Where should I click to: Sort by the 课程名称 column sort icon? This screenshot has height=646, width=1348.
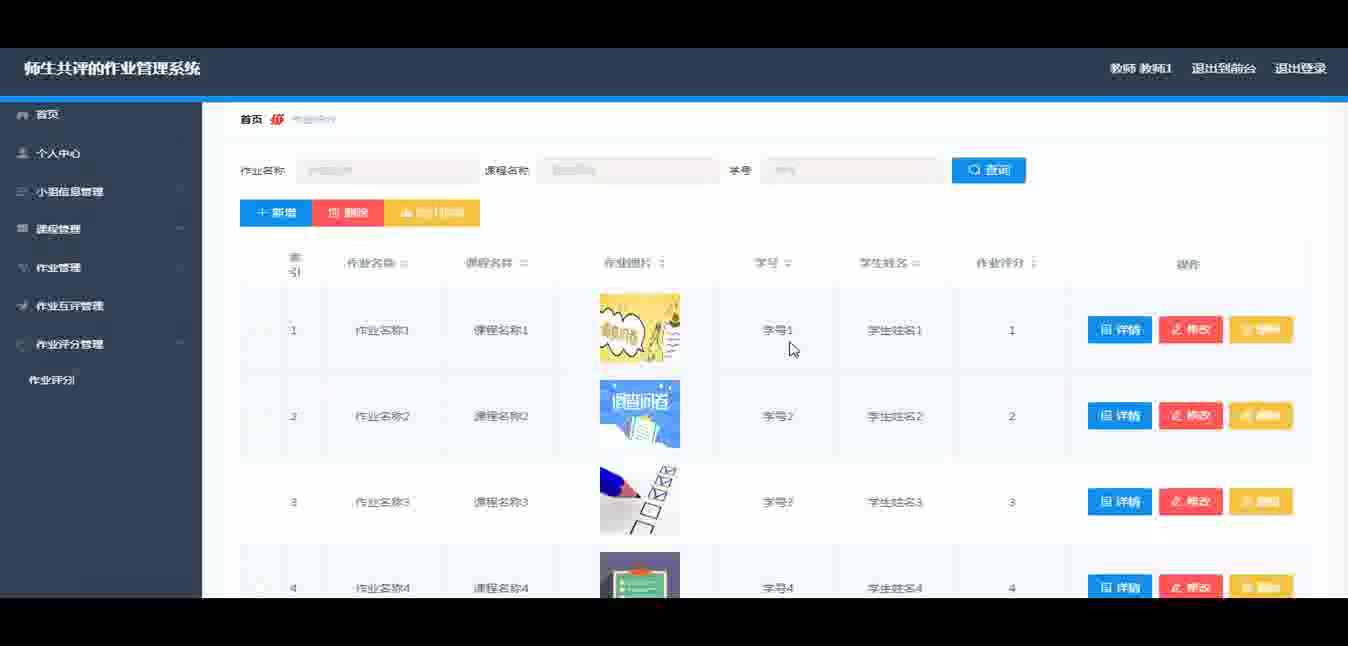tap(523, 264)
